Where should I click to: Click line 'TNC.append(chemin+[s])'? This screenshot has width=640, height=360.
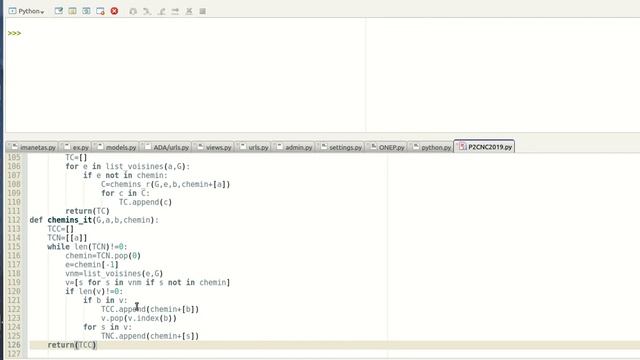[x=150, y=336]
